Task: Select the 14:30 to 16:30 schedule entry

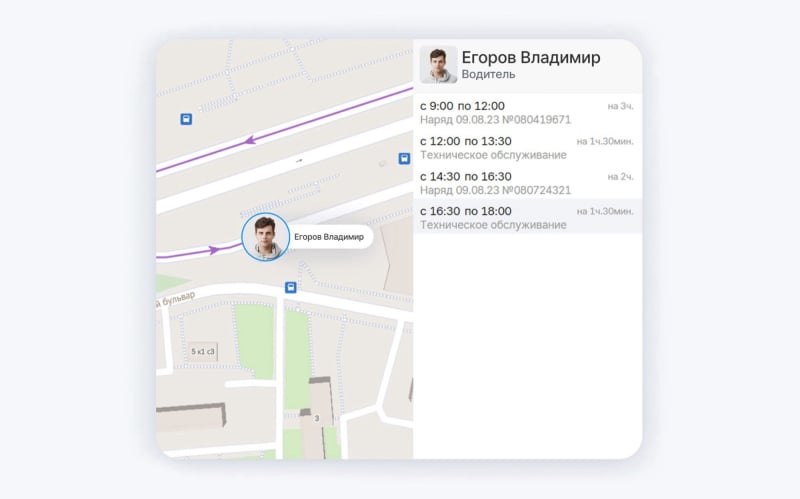Action: pos(527,183)
